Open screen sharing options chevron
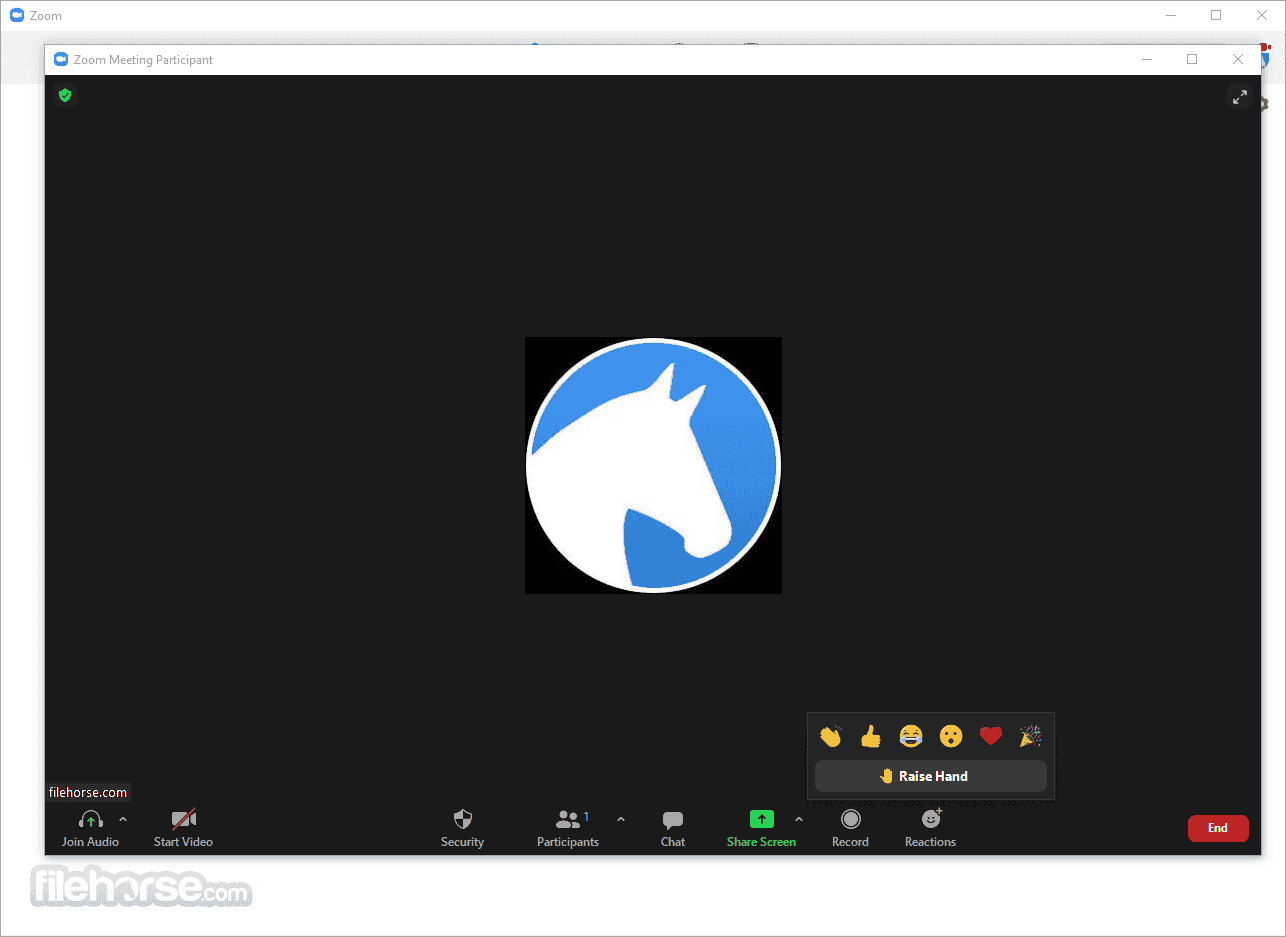Screen dimensions: 1286x937 [799, 819]
